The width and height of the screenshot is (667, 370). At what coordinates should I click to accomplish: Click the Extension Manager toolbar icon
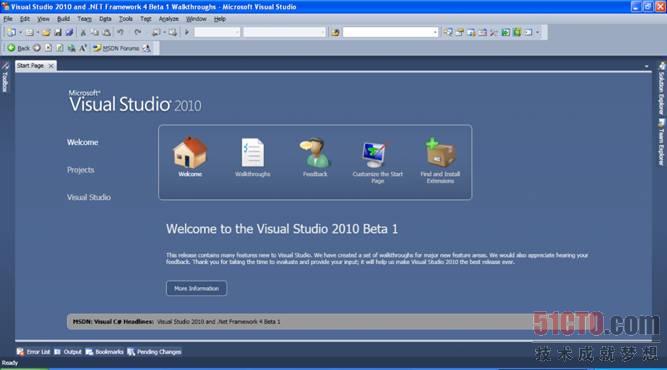pos(517,32)
